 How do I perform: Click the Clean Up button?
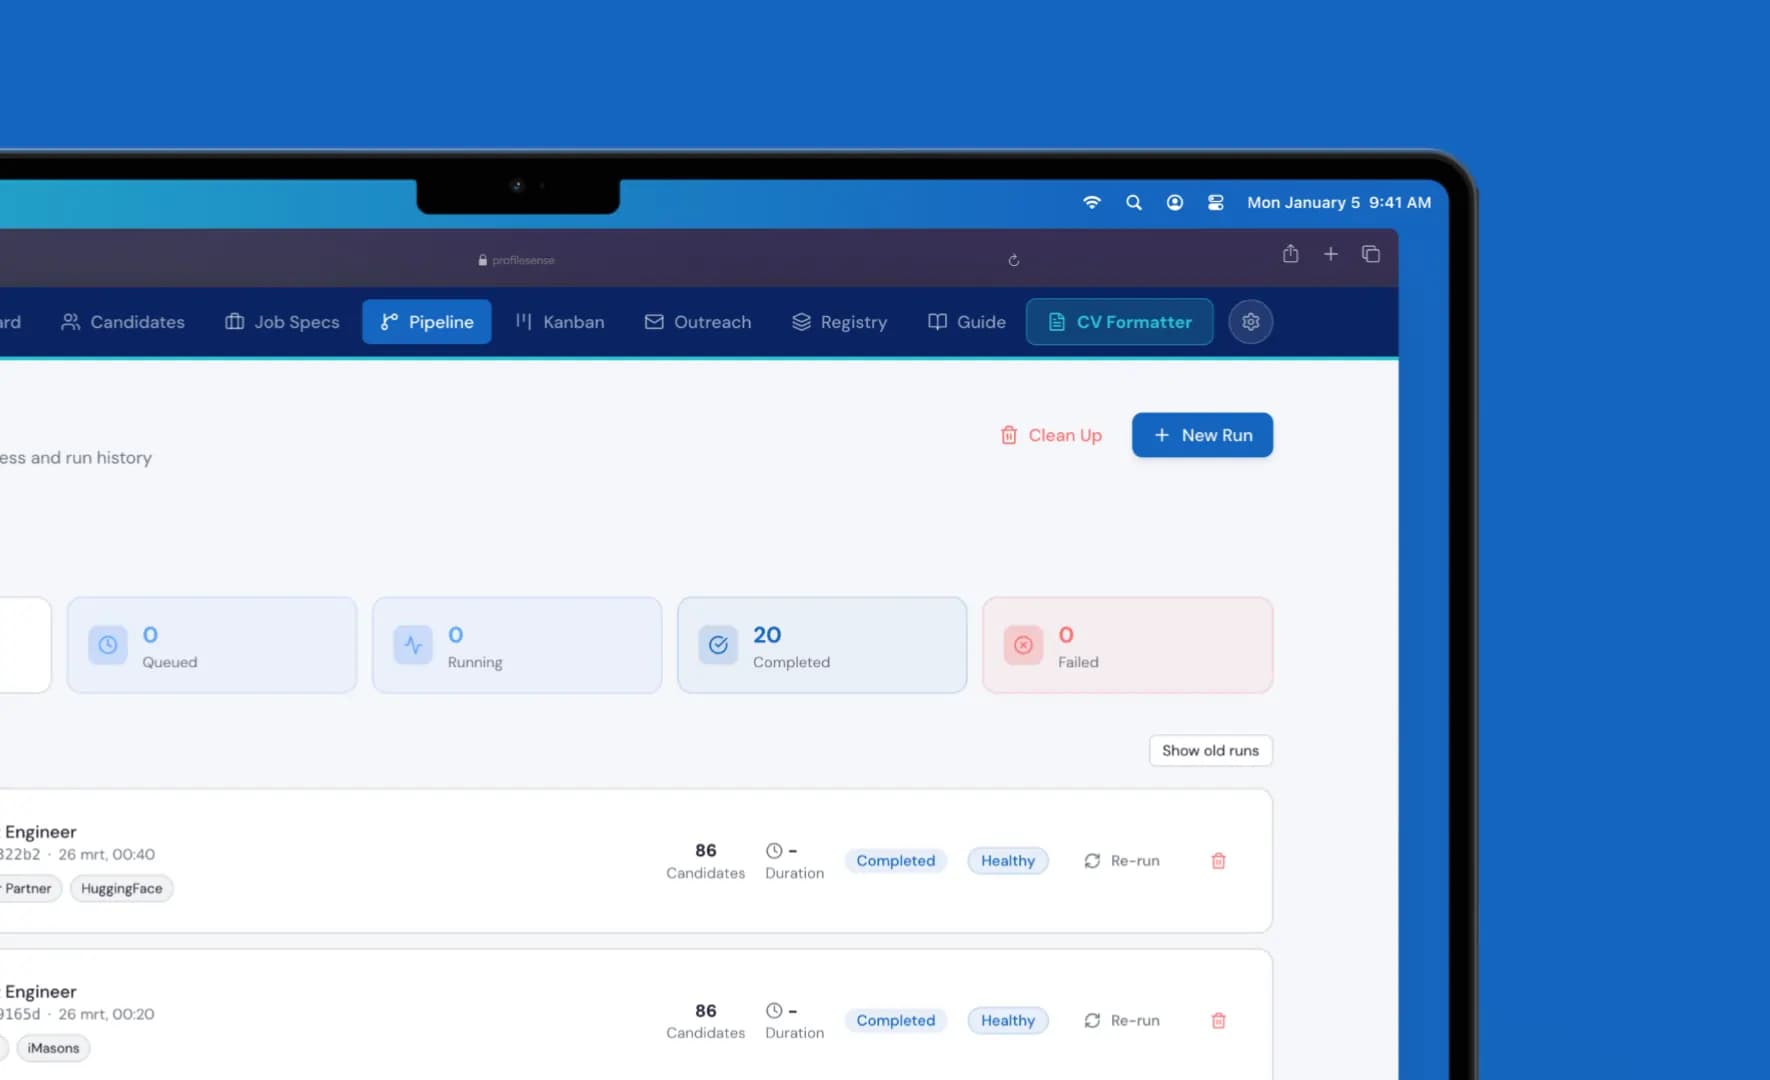[x=1051, y=435]
